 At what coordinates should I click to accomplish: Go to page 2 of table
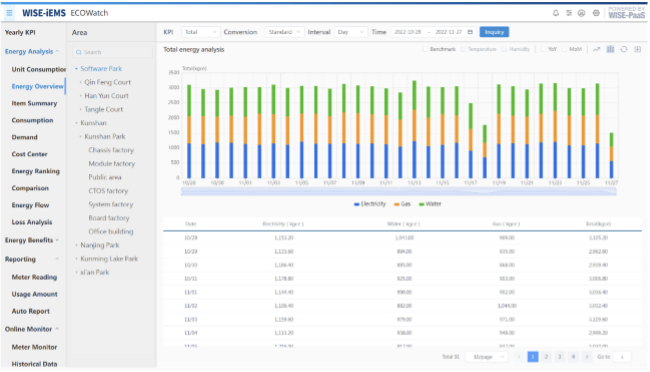(x=546, y=357)
